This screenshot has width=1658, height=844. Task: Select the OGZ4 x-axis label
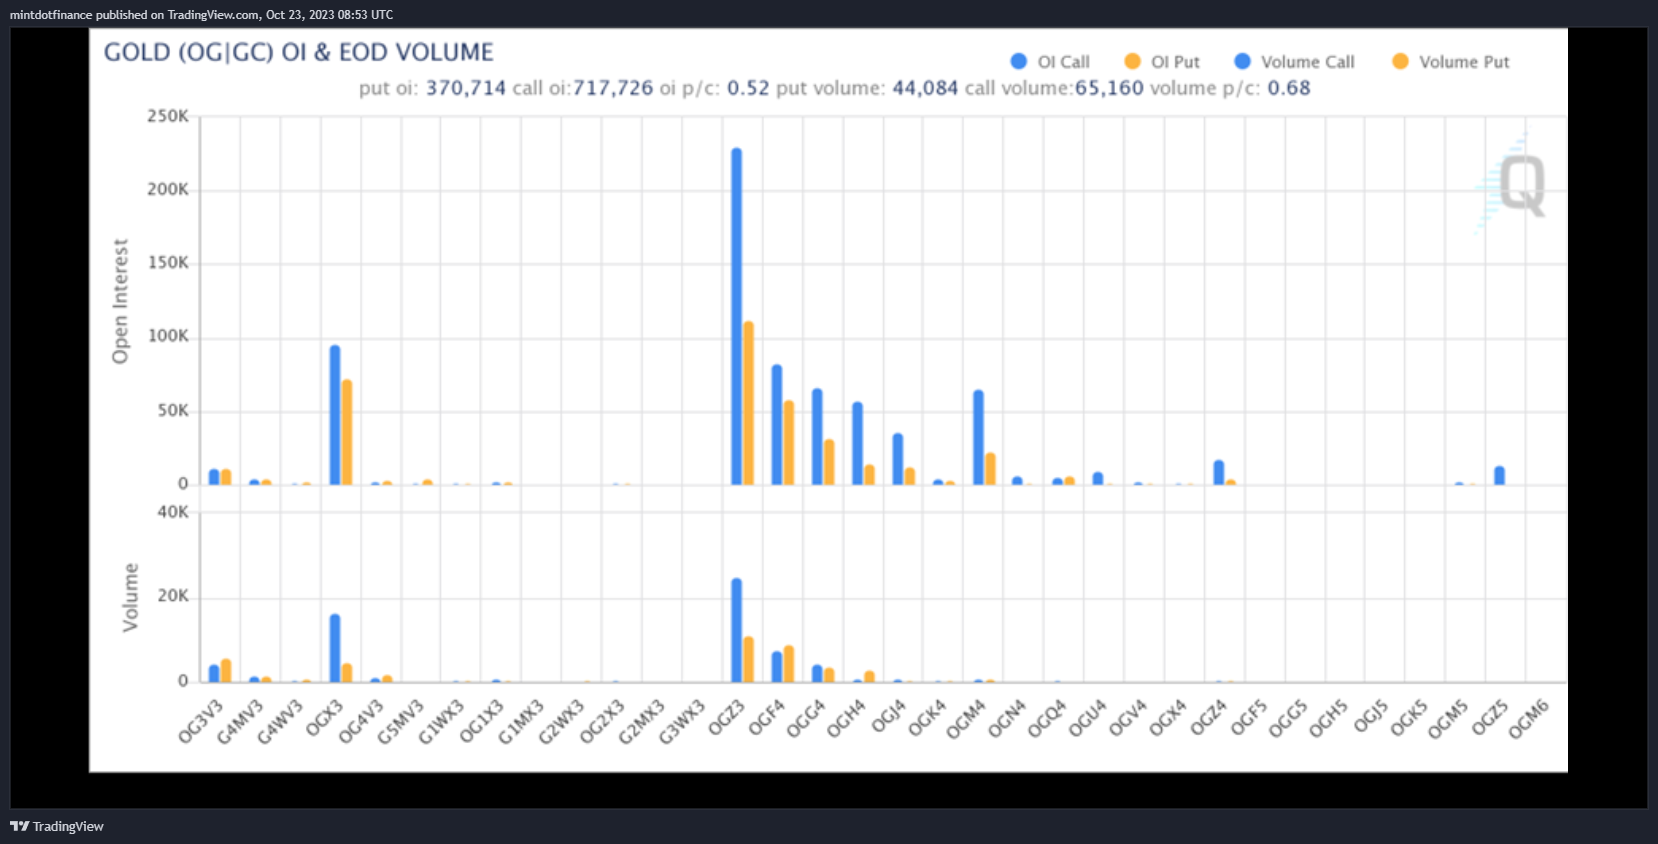(x=1209, y=719)
